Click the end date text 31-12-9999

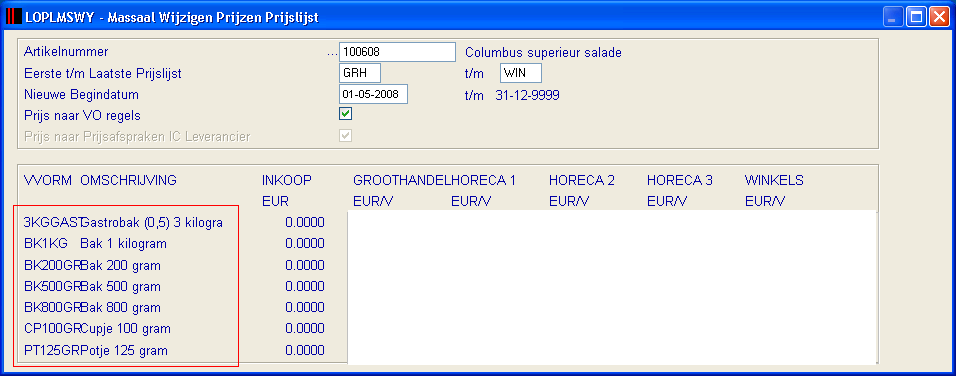pos(528,95)
